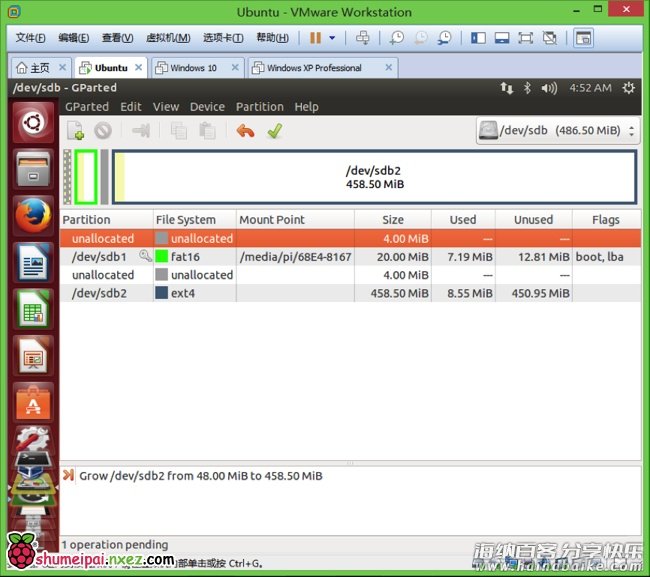
Task: Open Ubuntu network indicator in top panel
Action: (x=507, y=88)
